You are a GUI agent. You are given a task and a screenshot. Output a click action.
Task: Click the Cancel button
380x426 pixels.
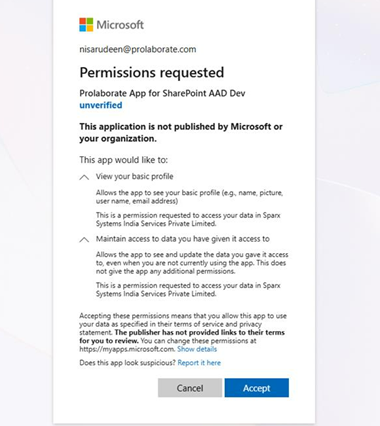point(190,388)
